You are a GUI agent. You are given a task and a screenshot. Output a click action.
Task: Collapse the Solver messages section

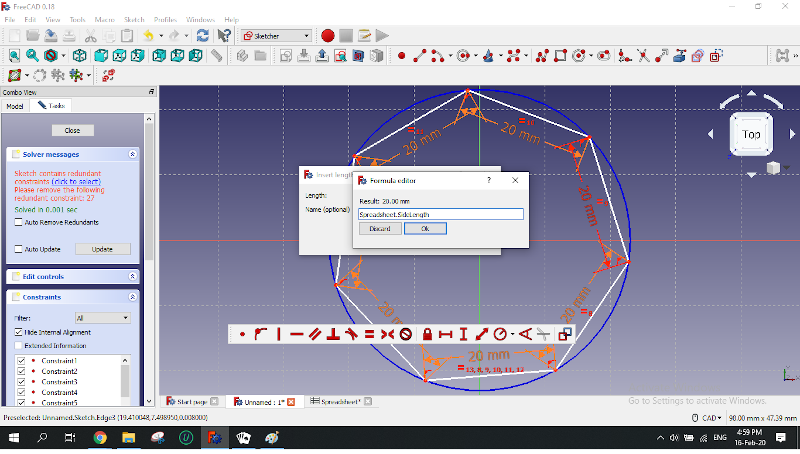[x=133, y=154]
